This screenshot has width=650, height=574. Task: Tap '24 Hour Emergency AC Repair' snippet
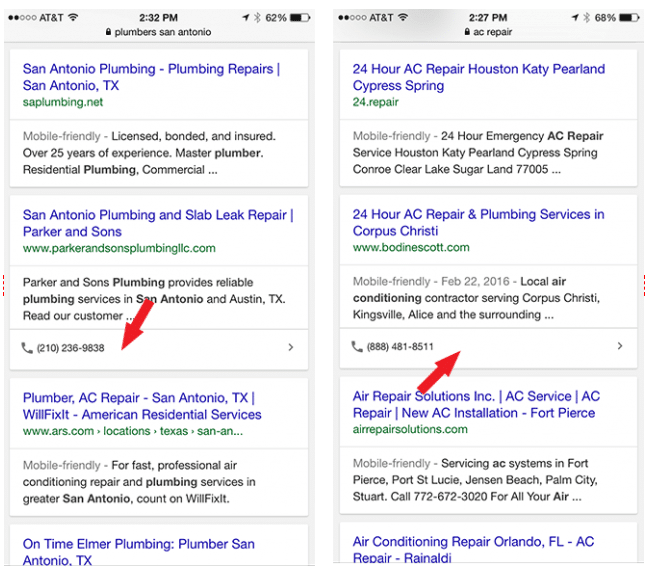[478, 153]
